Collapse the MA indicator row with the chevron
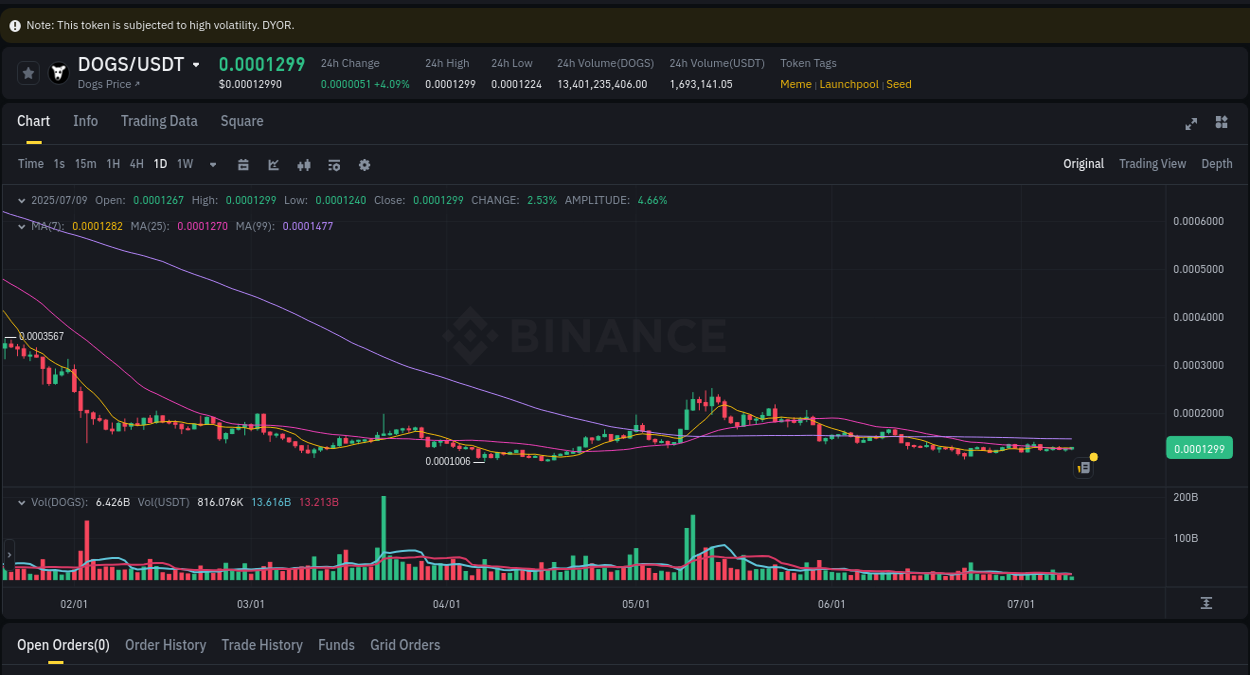Image resolution: width=1250 pixels, height=675 pixels. (21, 226)
